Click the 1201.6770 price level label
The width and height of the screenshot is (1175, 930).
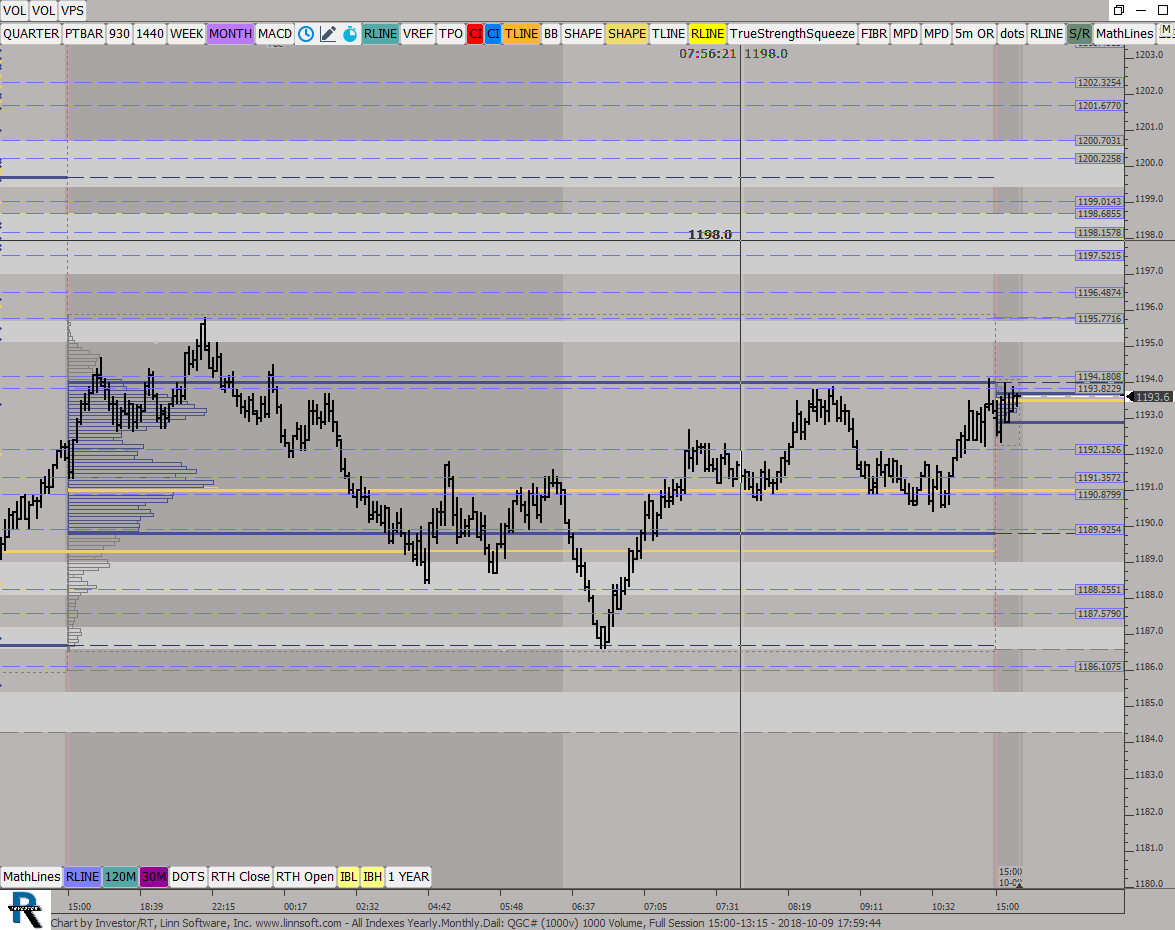point(1099,106)
